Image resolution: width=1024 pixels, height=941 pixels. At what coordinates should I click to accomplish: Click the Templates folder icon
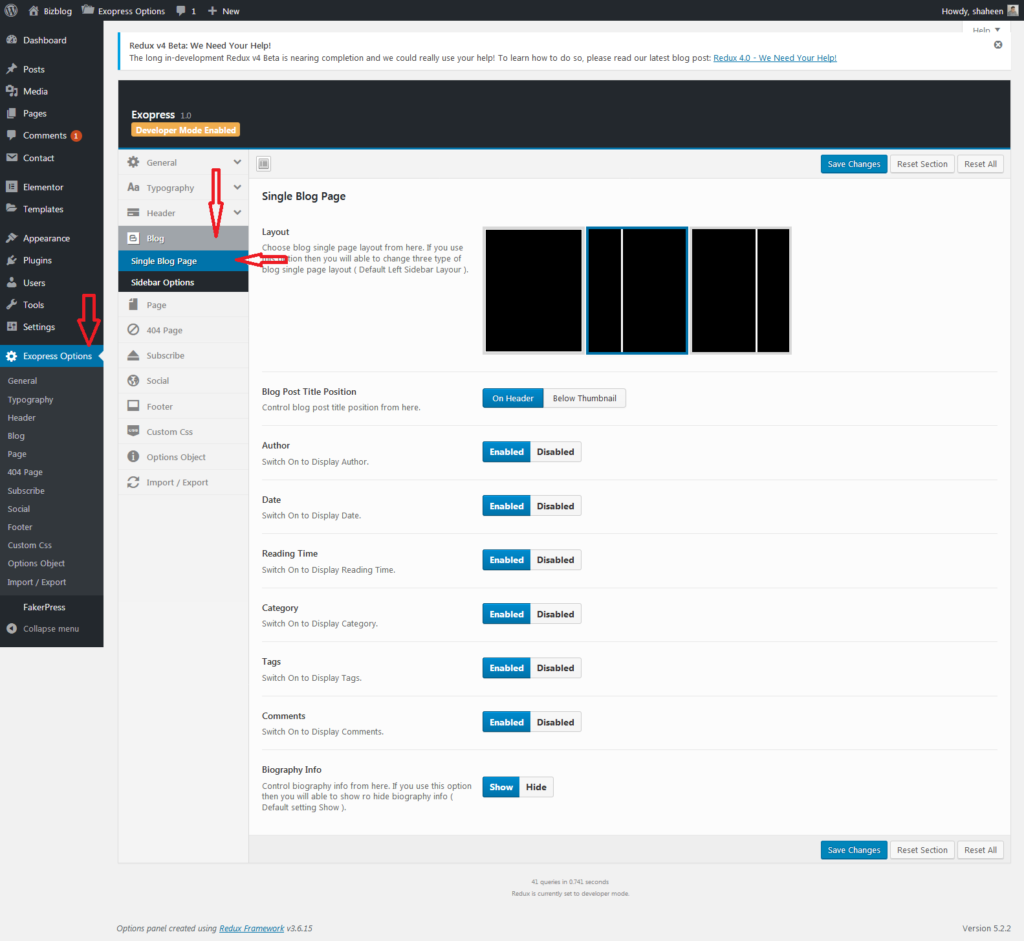[12, 209]
